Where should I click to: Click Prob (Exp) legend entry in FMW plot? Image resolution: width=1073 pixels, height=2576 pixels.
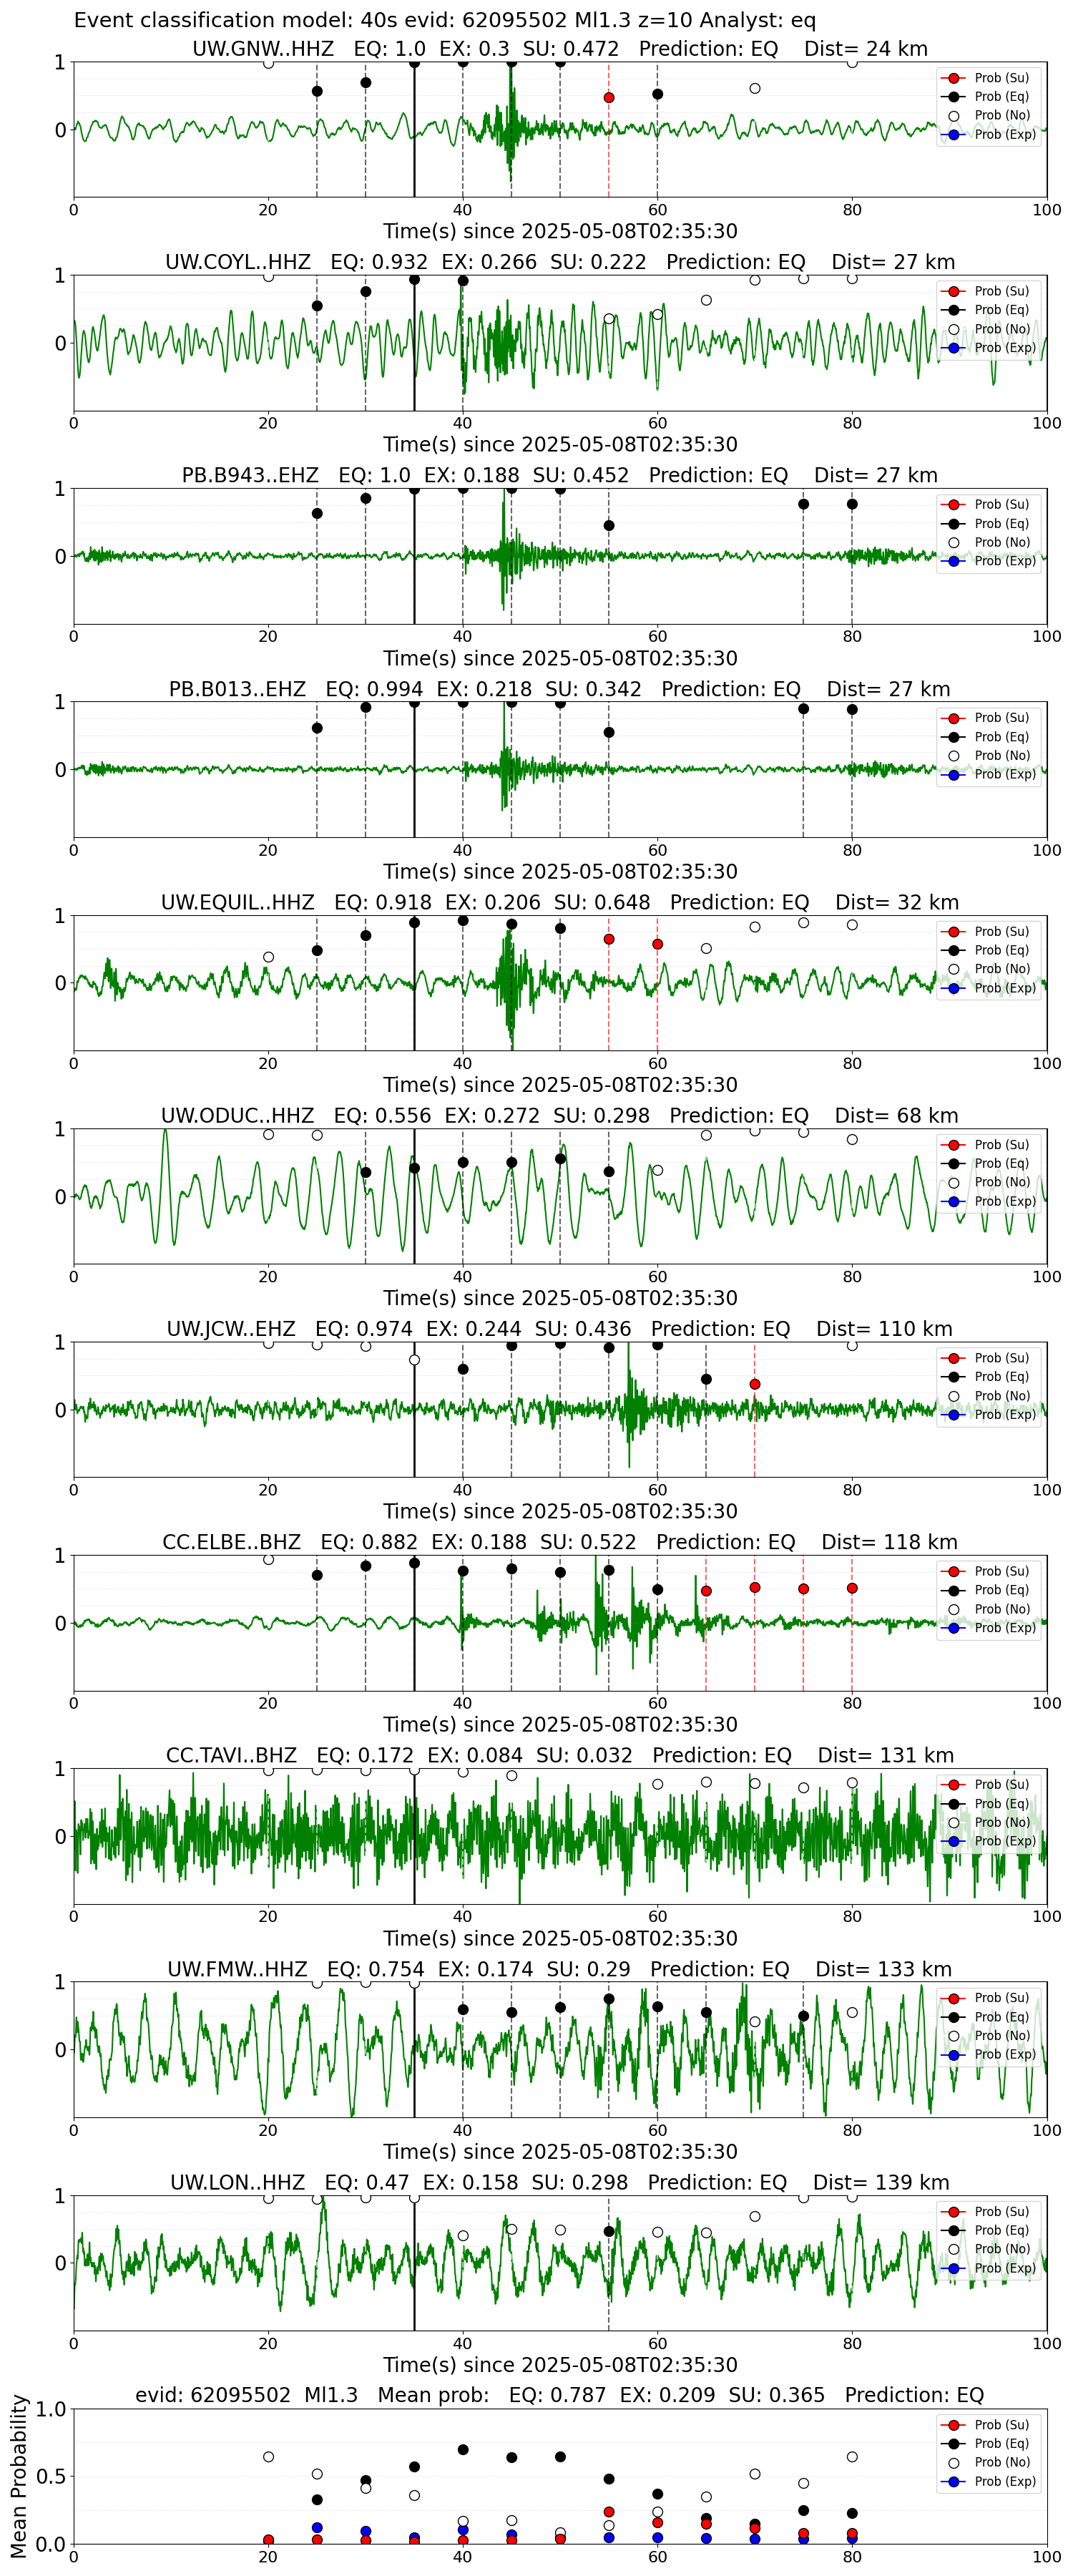coord(988,2054)
